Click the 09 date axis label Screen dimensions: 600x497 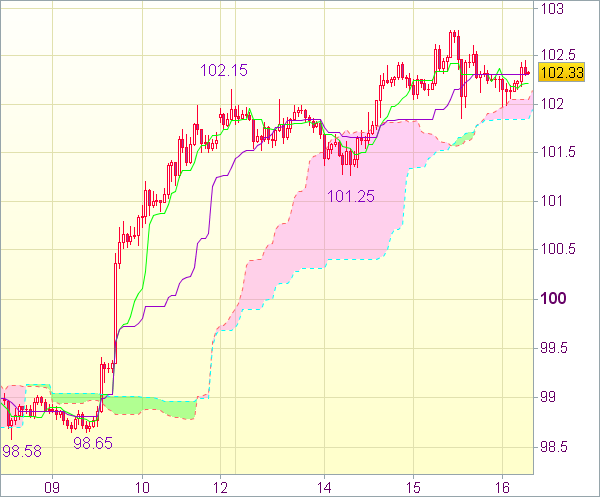coord(52,488)
